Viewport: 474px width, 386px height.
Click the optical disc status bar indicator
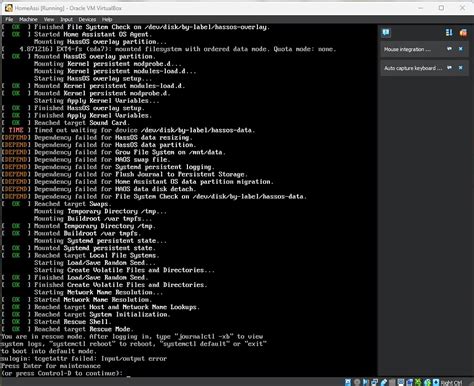tap(357, 382)
